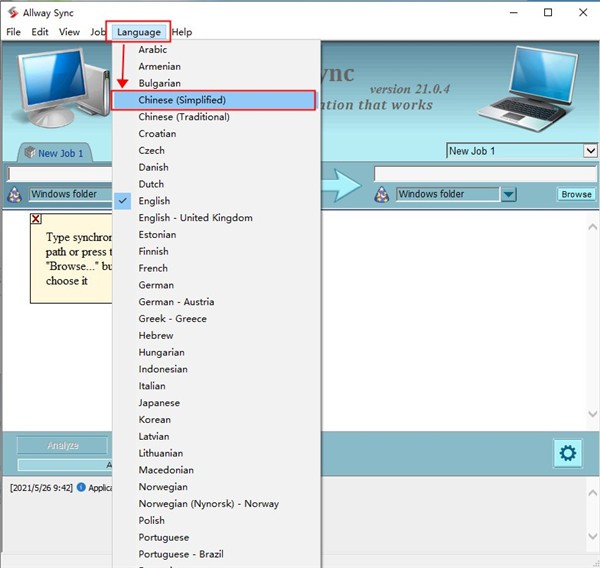
Task: Click the blue info icon in log
Action: tap(81, 488)
